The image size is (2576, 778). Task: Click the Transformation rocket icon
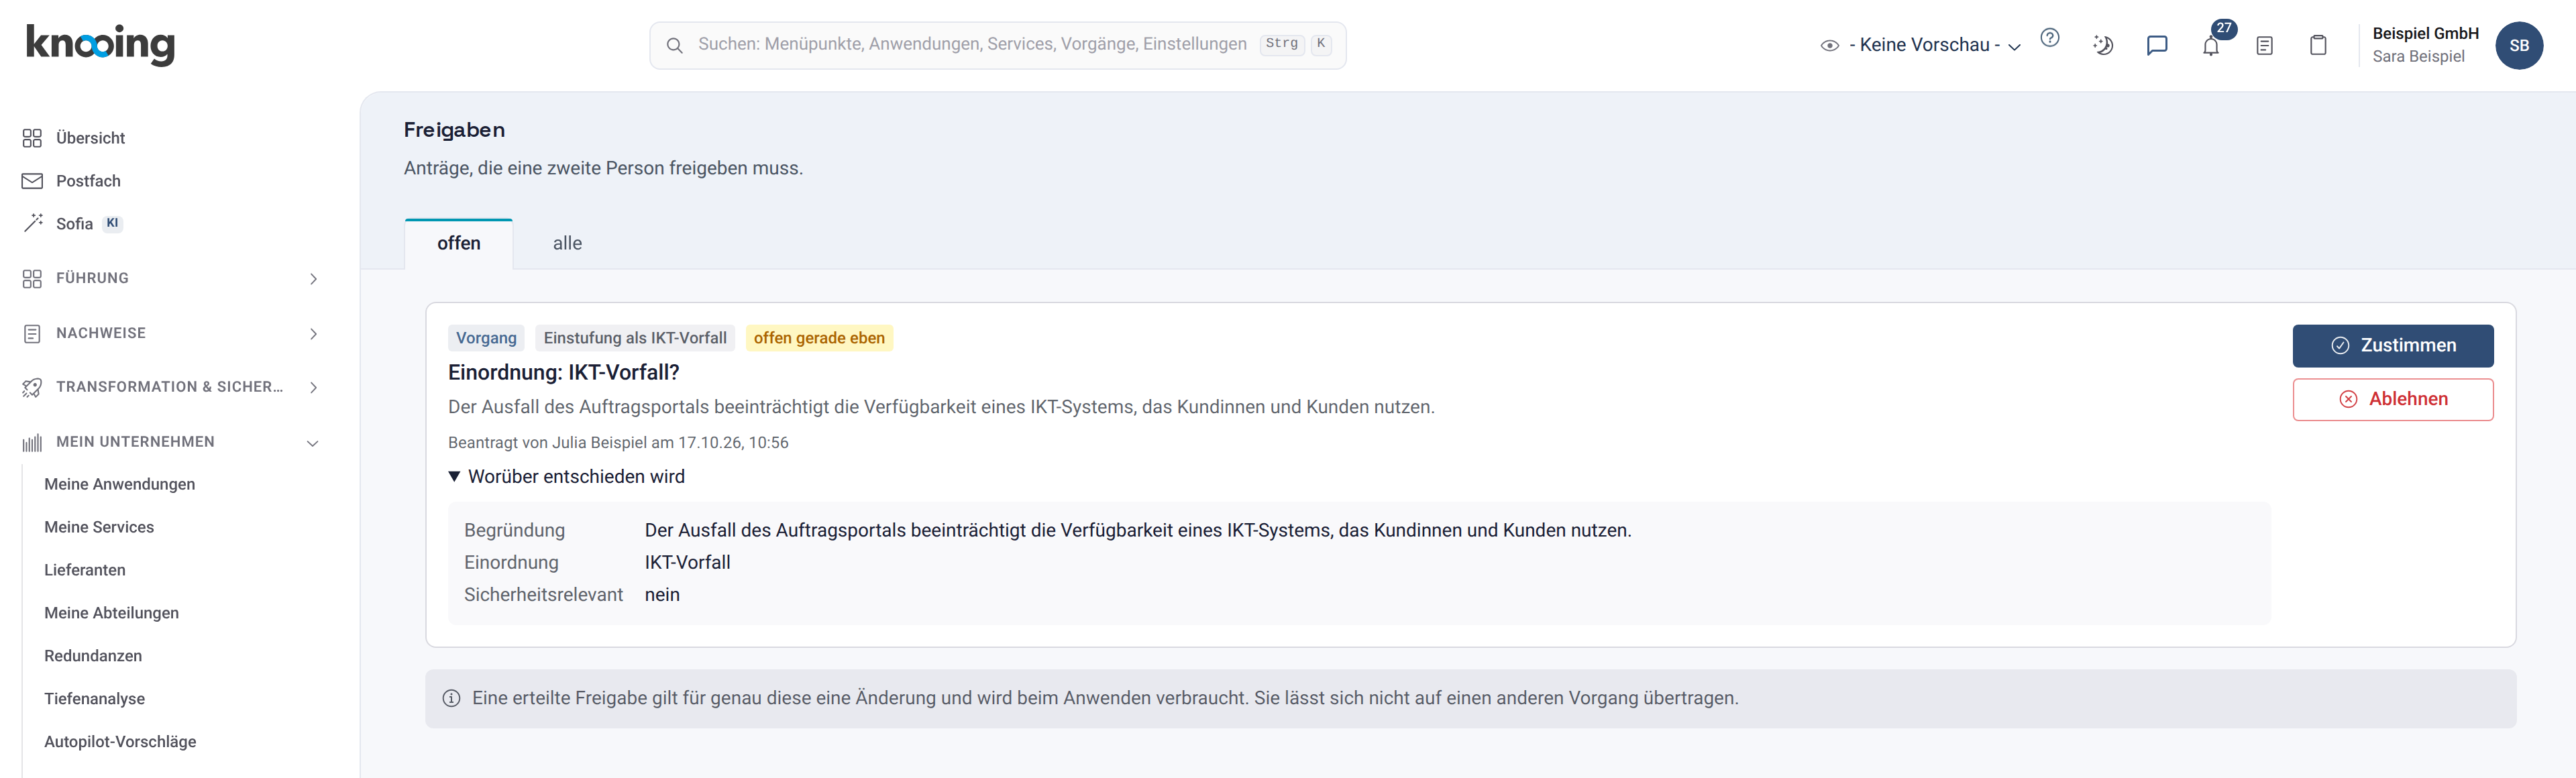coord(32,387)
